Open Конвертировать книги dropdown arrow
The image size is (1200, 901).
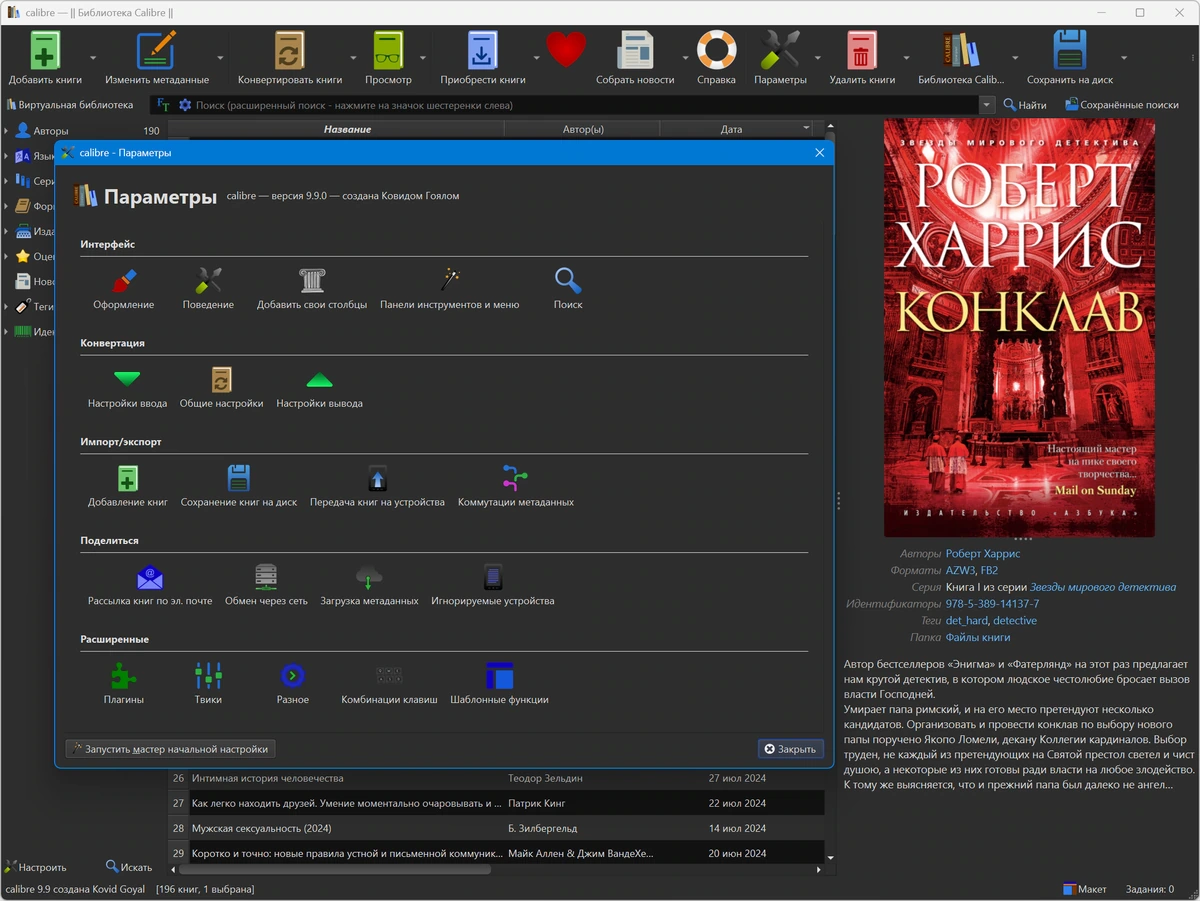tap(353, 58)
